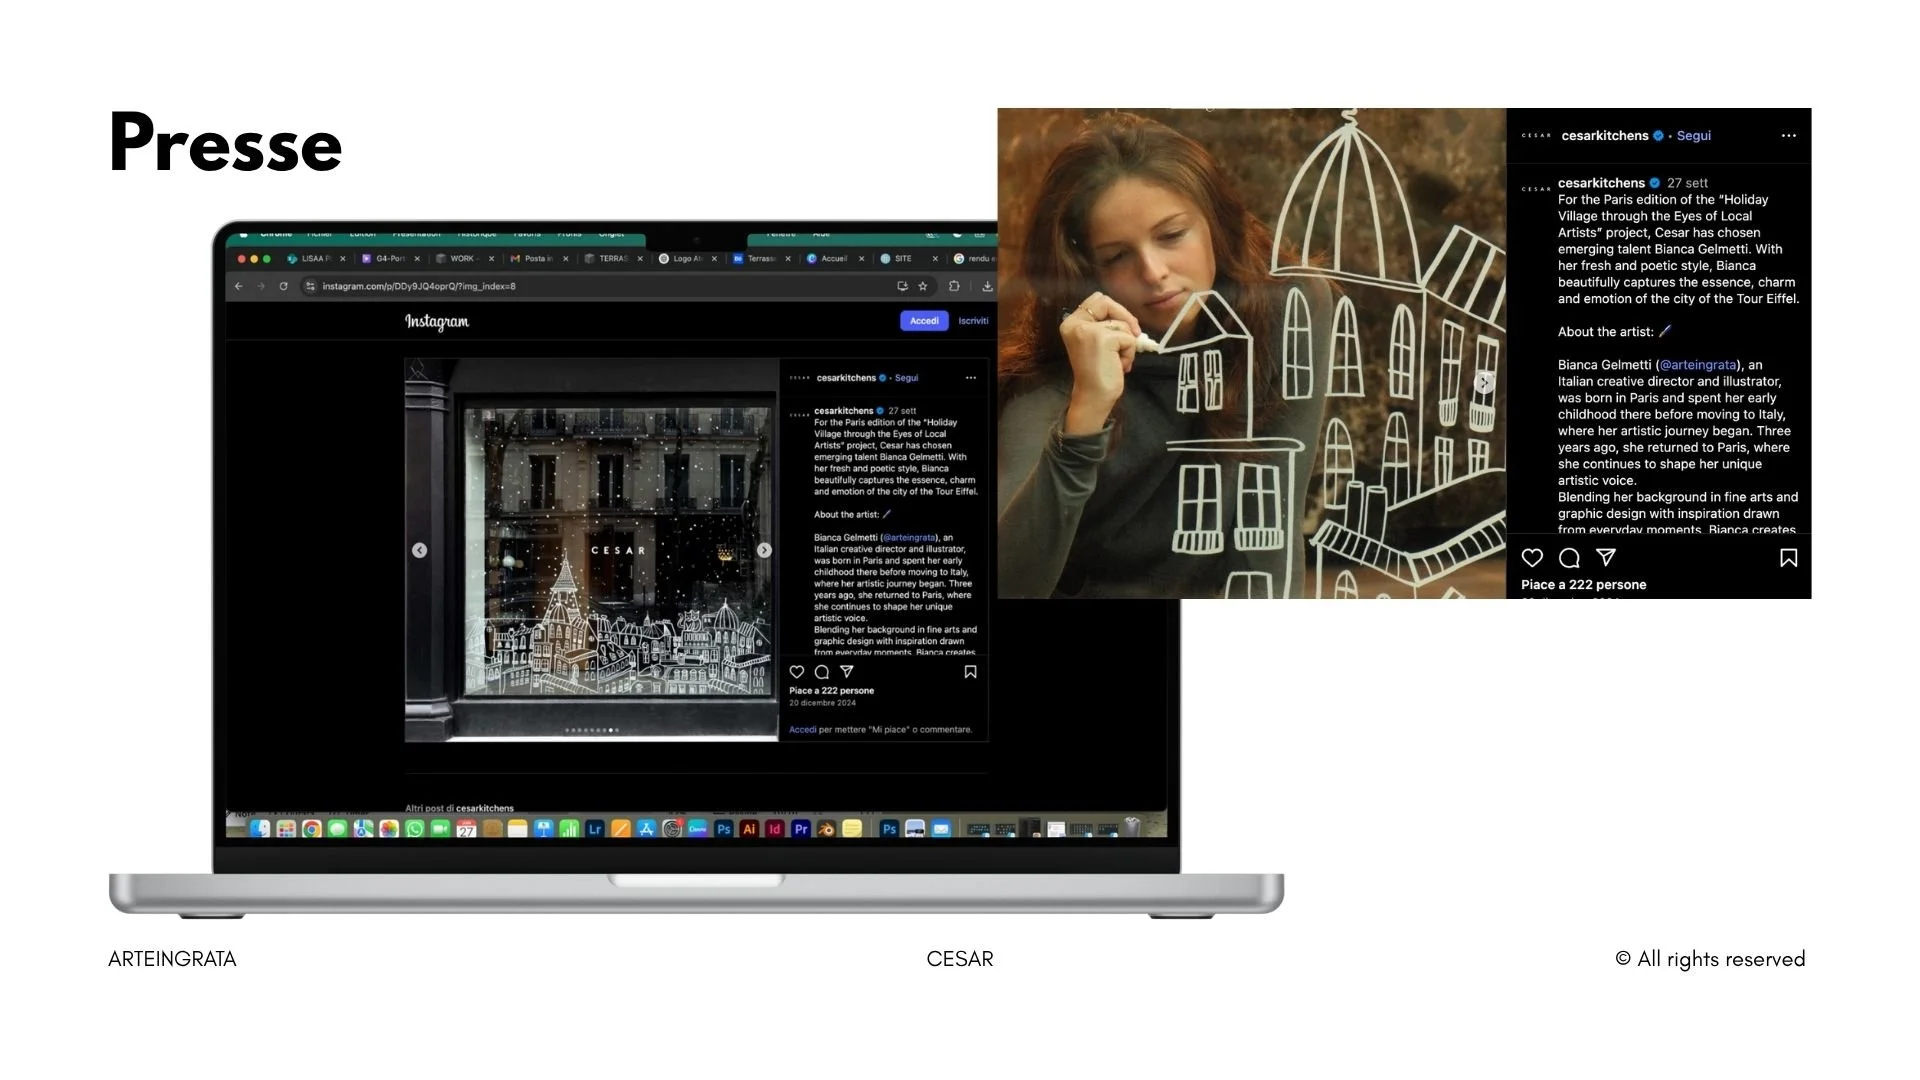Open more options dots in enlarged post header
The width and height of the screenshot is (1920, 1080).
point(1789,136)
